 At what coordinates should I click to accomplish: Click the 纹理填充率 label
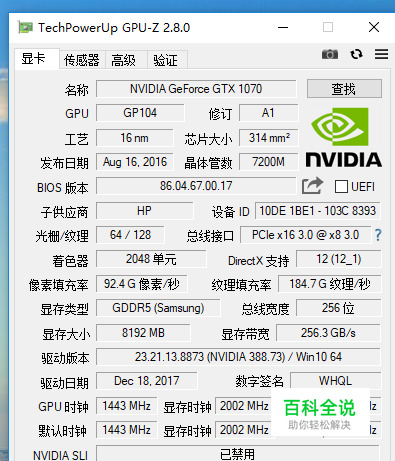[241, 285]
